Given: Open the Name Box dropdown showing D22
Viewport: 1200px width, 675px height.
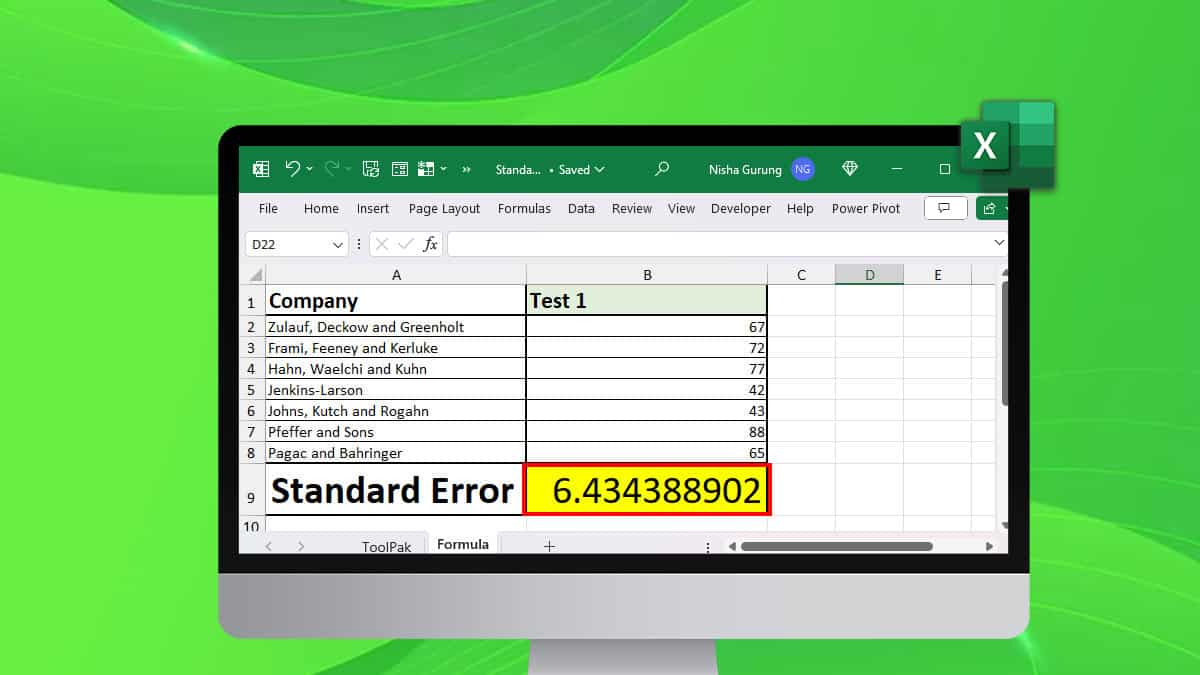Looking at the screenshot, I should [336, 243].
